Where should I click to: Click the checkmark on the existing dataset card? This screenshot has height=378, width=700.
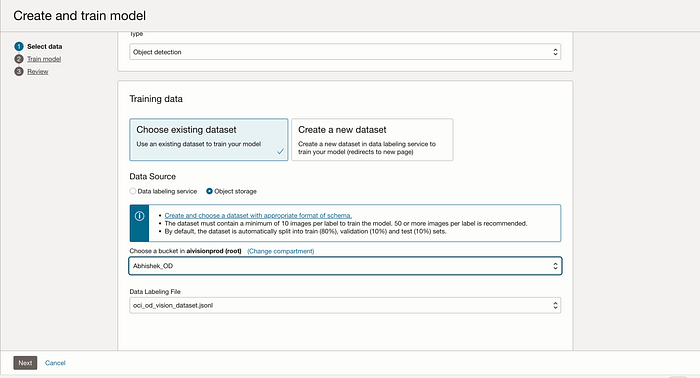click(280, 152)
